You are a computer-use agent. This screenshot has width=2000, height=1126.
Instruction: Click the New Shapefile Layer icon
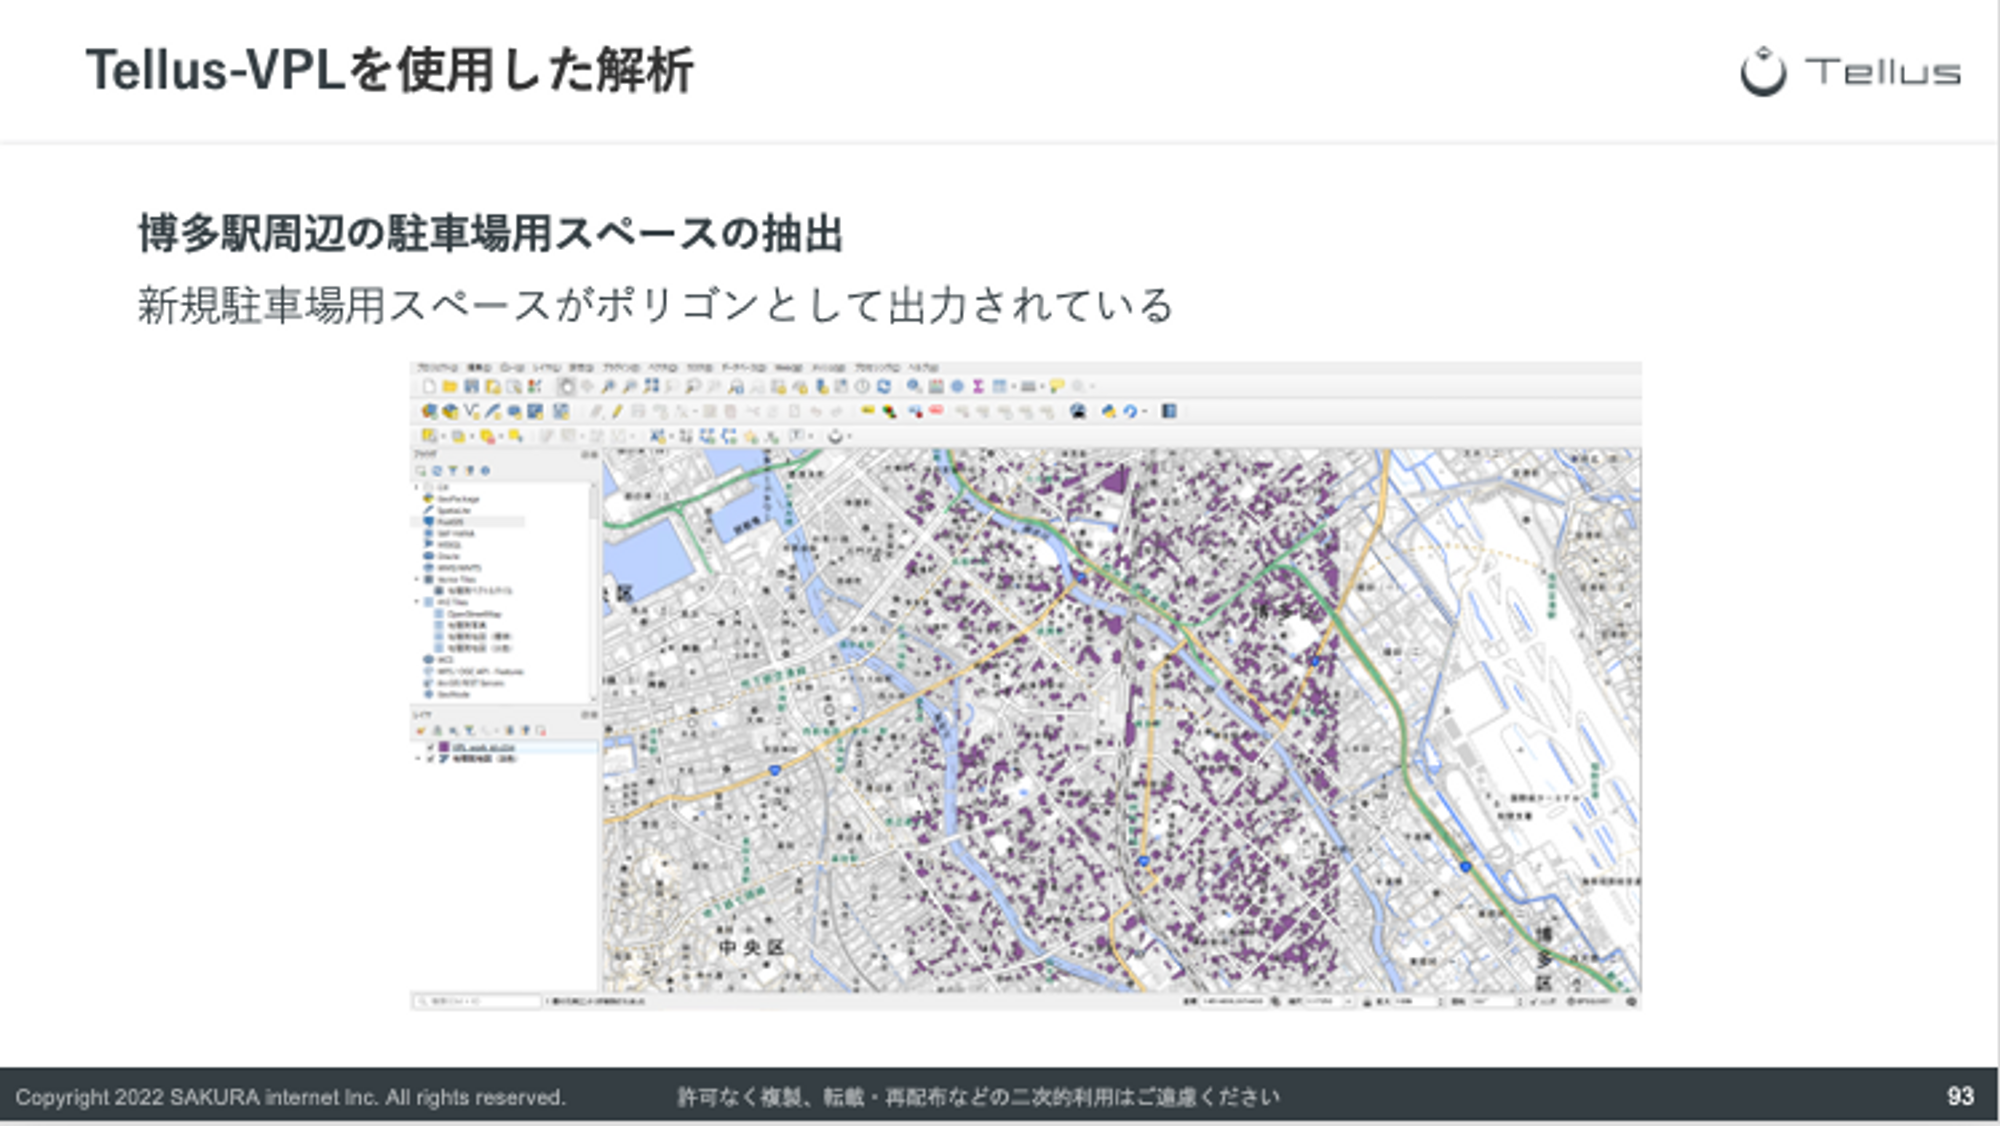click(471, 411)
